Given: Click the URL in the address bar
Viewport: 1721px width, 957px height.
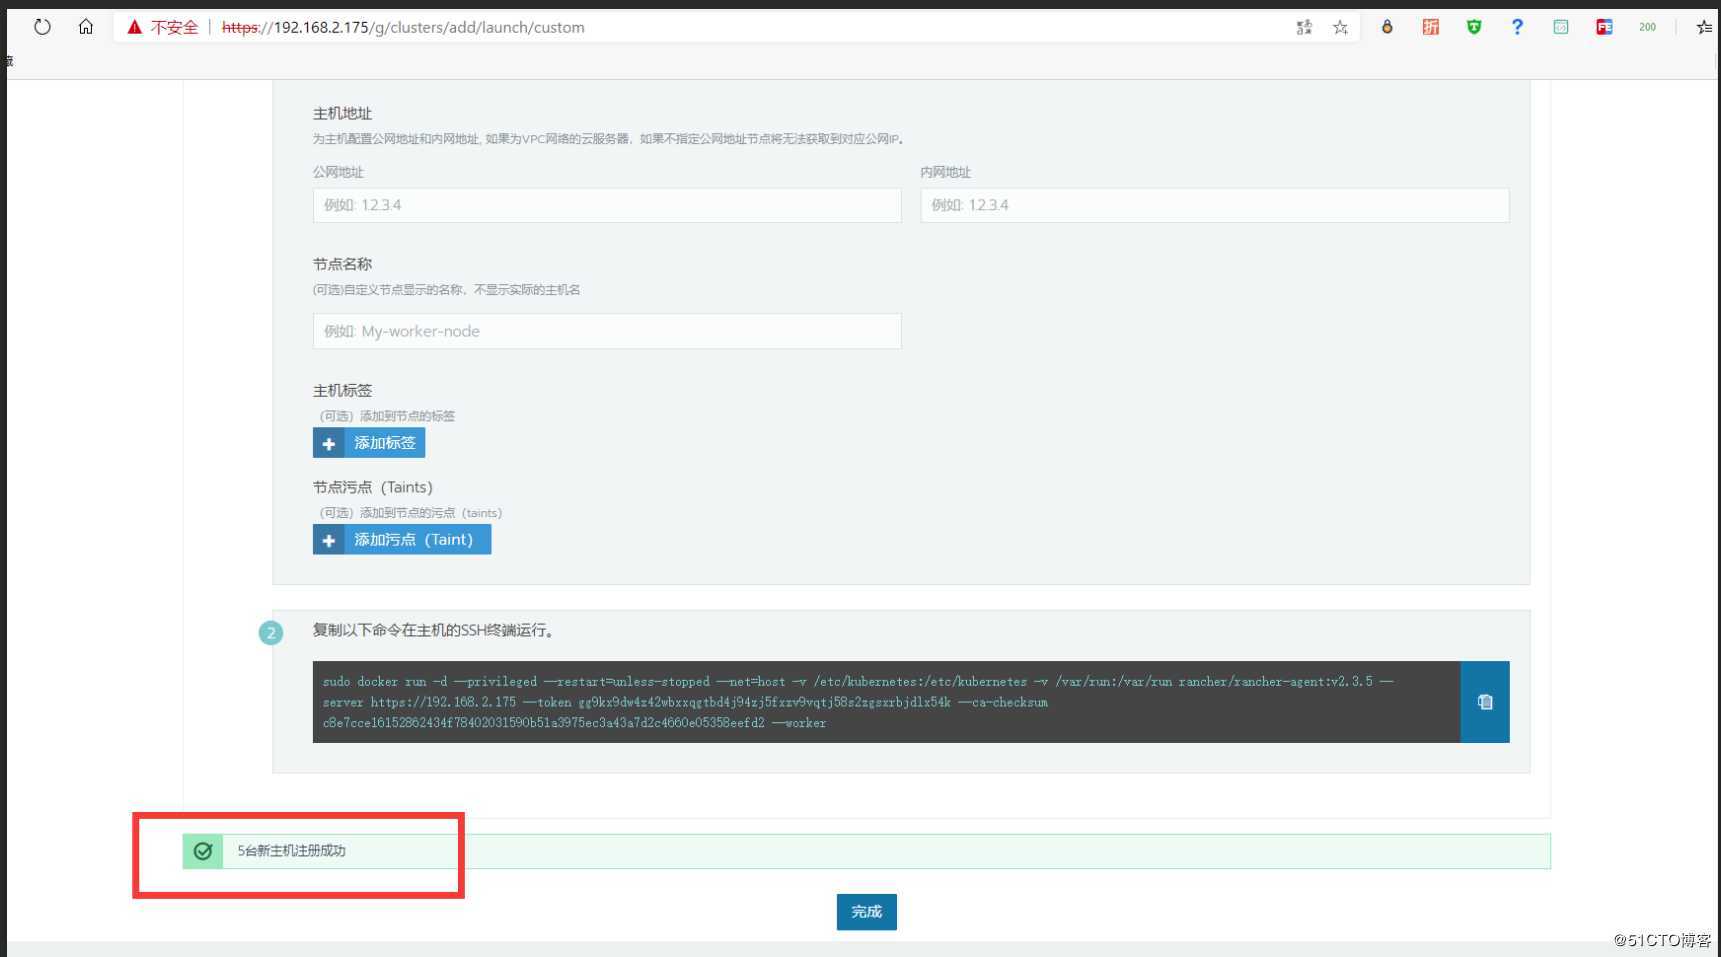Looking at the screenshot, I should tap(403, 27).
